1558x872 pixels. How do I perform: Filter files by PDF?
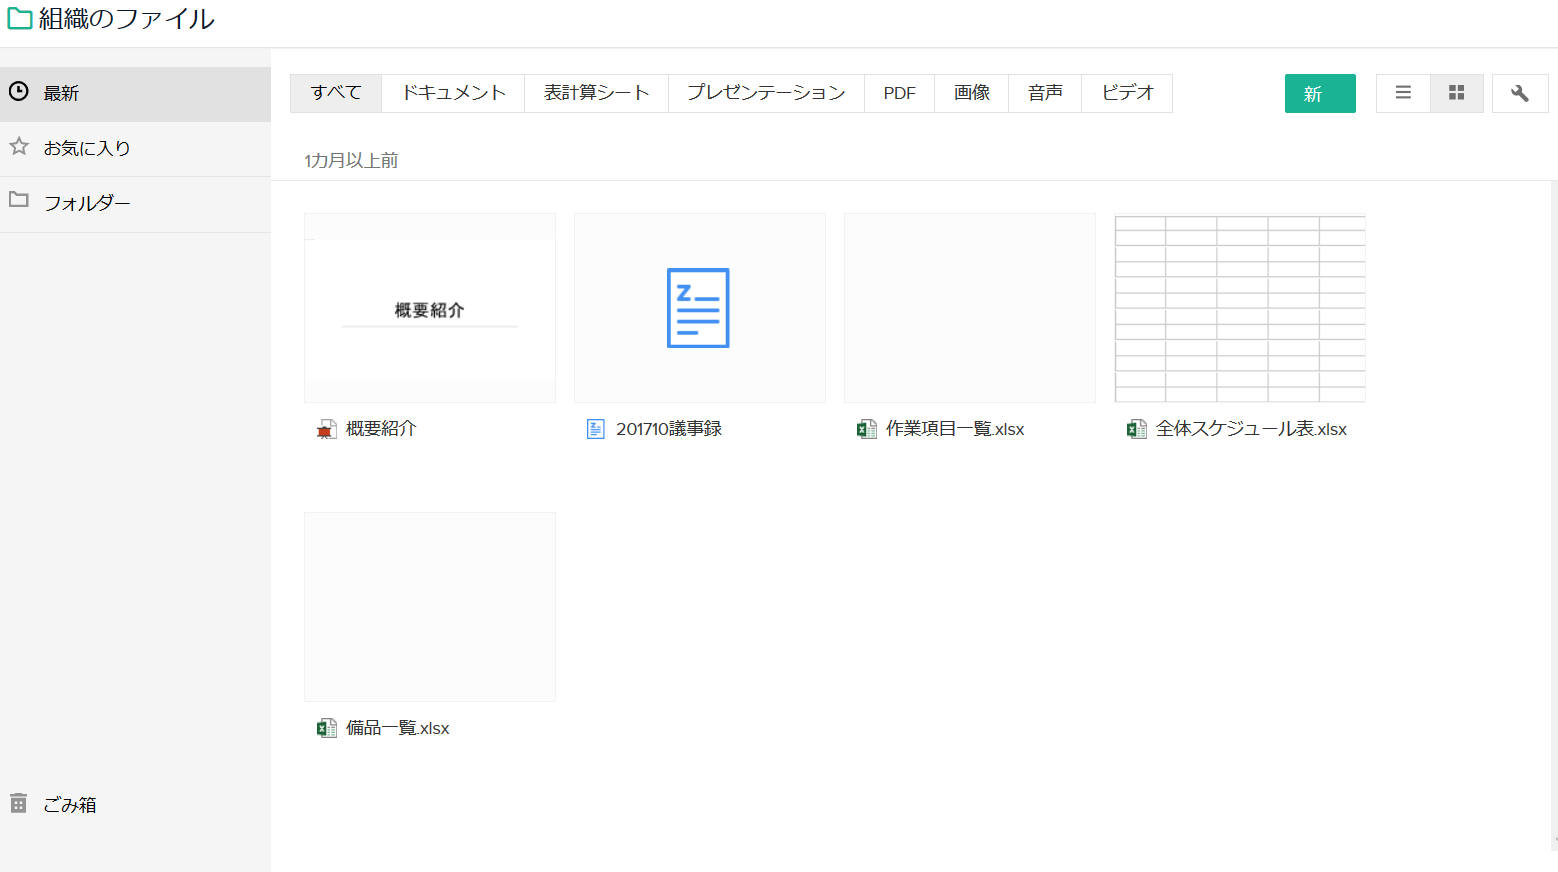point(899,93)
